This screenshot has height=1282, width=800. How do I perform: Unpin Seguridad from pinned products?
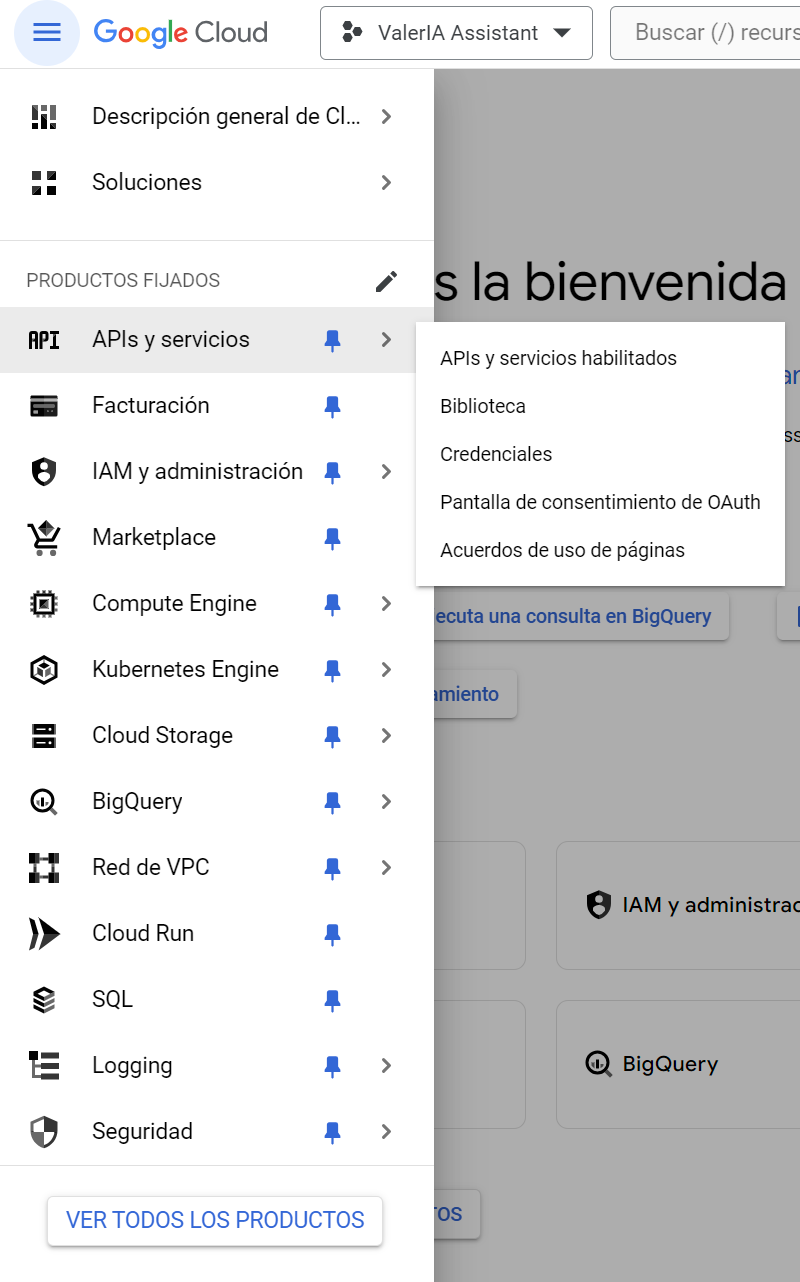click(333, 1133)
